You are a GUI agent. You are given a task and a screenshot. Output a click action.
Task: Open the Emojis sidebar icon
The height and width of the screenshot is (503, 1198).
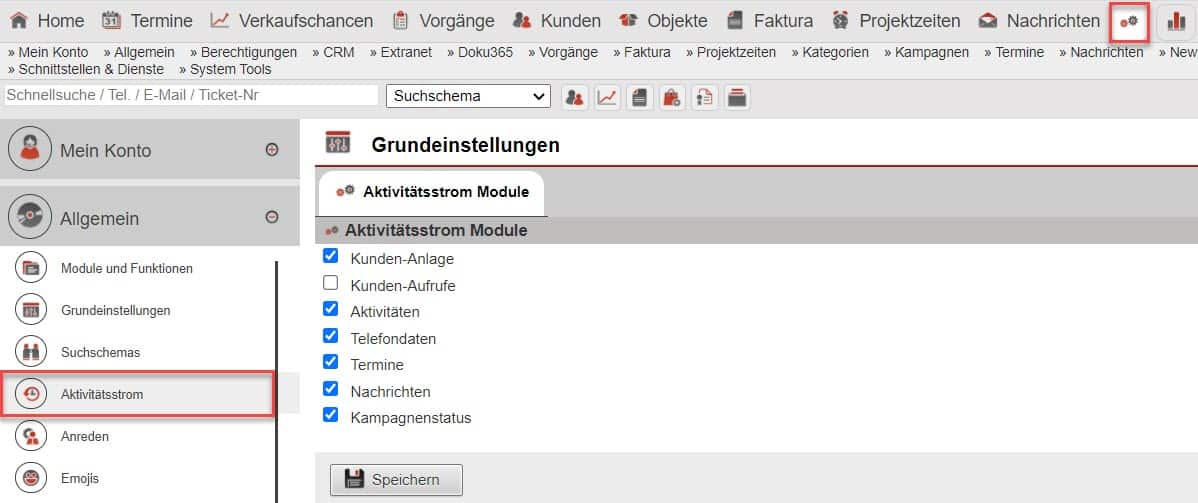pos(31,478)
